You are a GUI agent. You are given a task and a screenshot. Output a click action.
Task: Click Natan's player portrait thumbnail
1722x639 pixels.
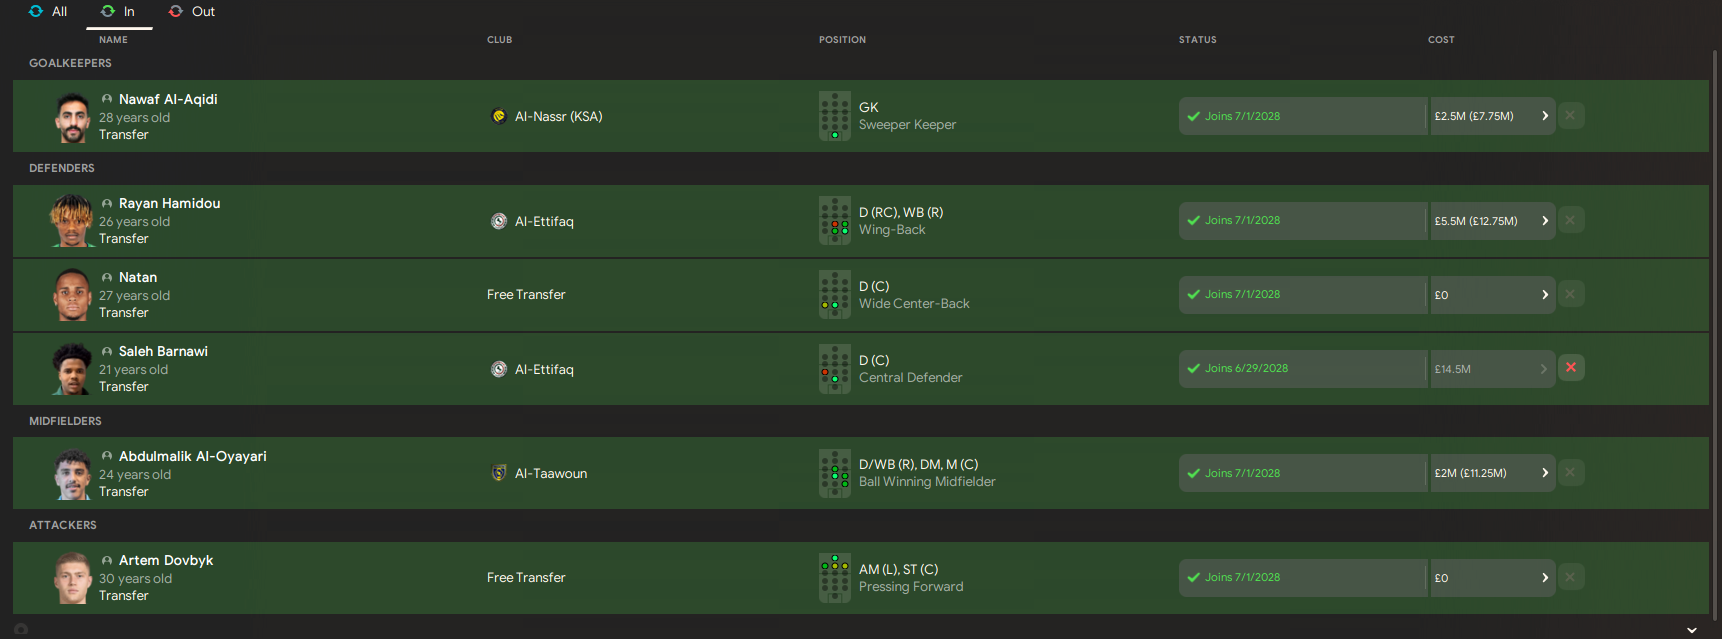72,295
